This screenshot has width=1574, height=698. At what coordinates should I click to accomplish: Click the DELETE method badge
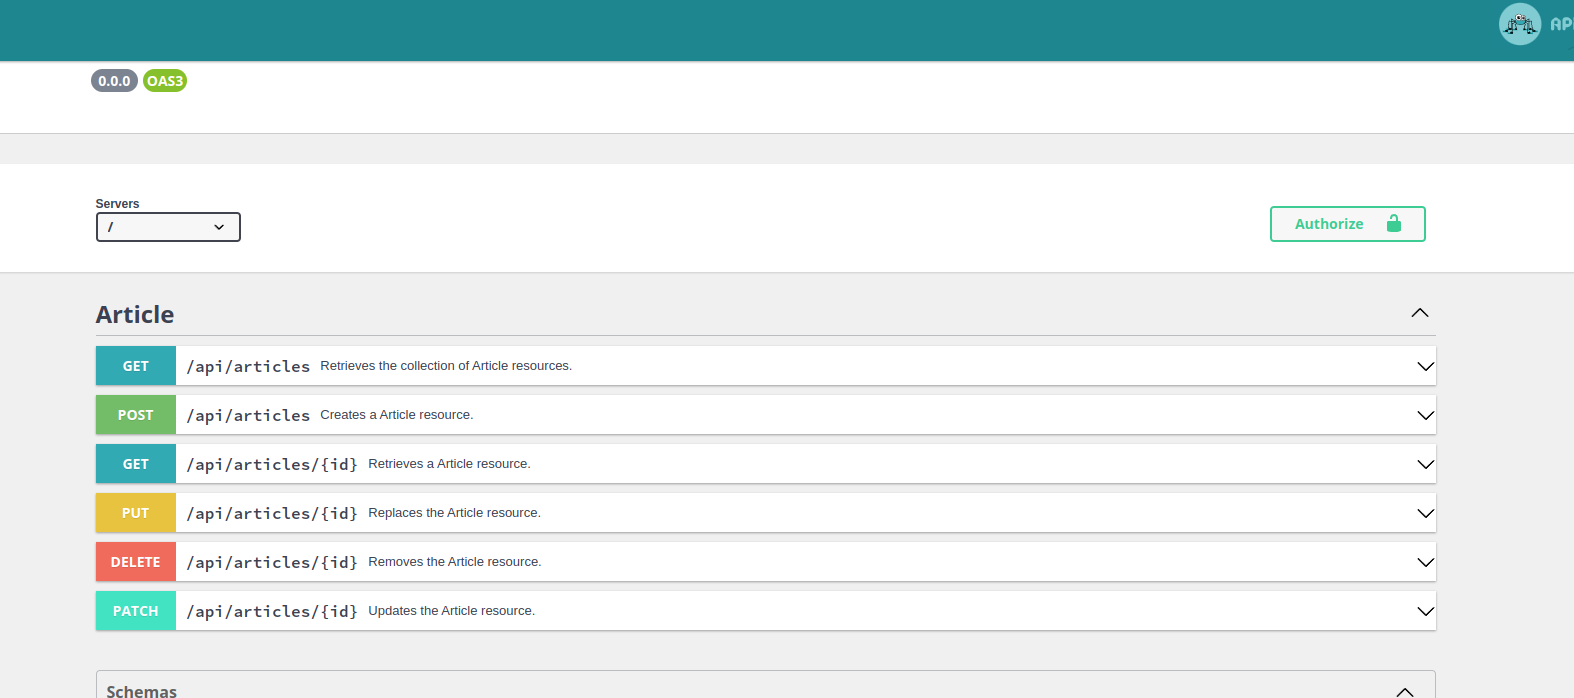click(136, 562)
